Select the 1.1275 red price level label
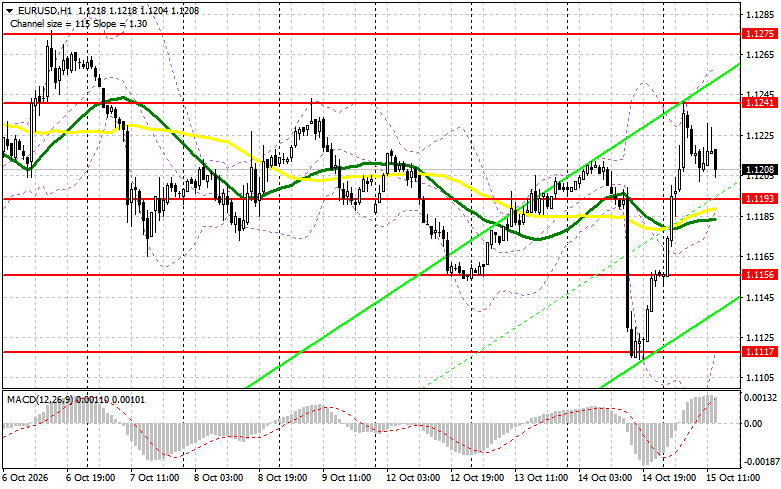Viewport: 781px width, 489px height. (759, 34)
